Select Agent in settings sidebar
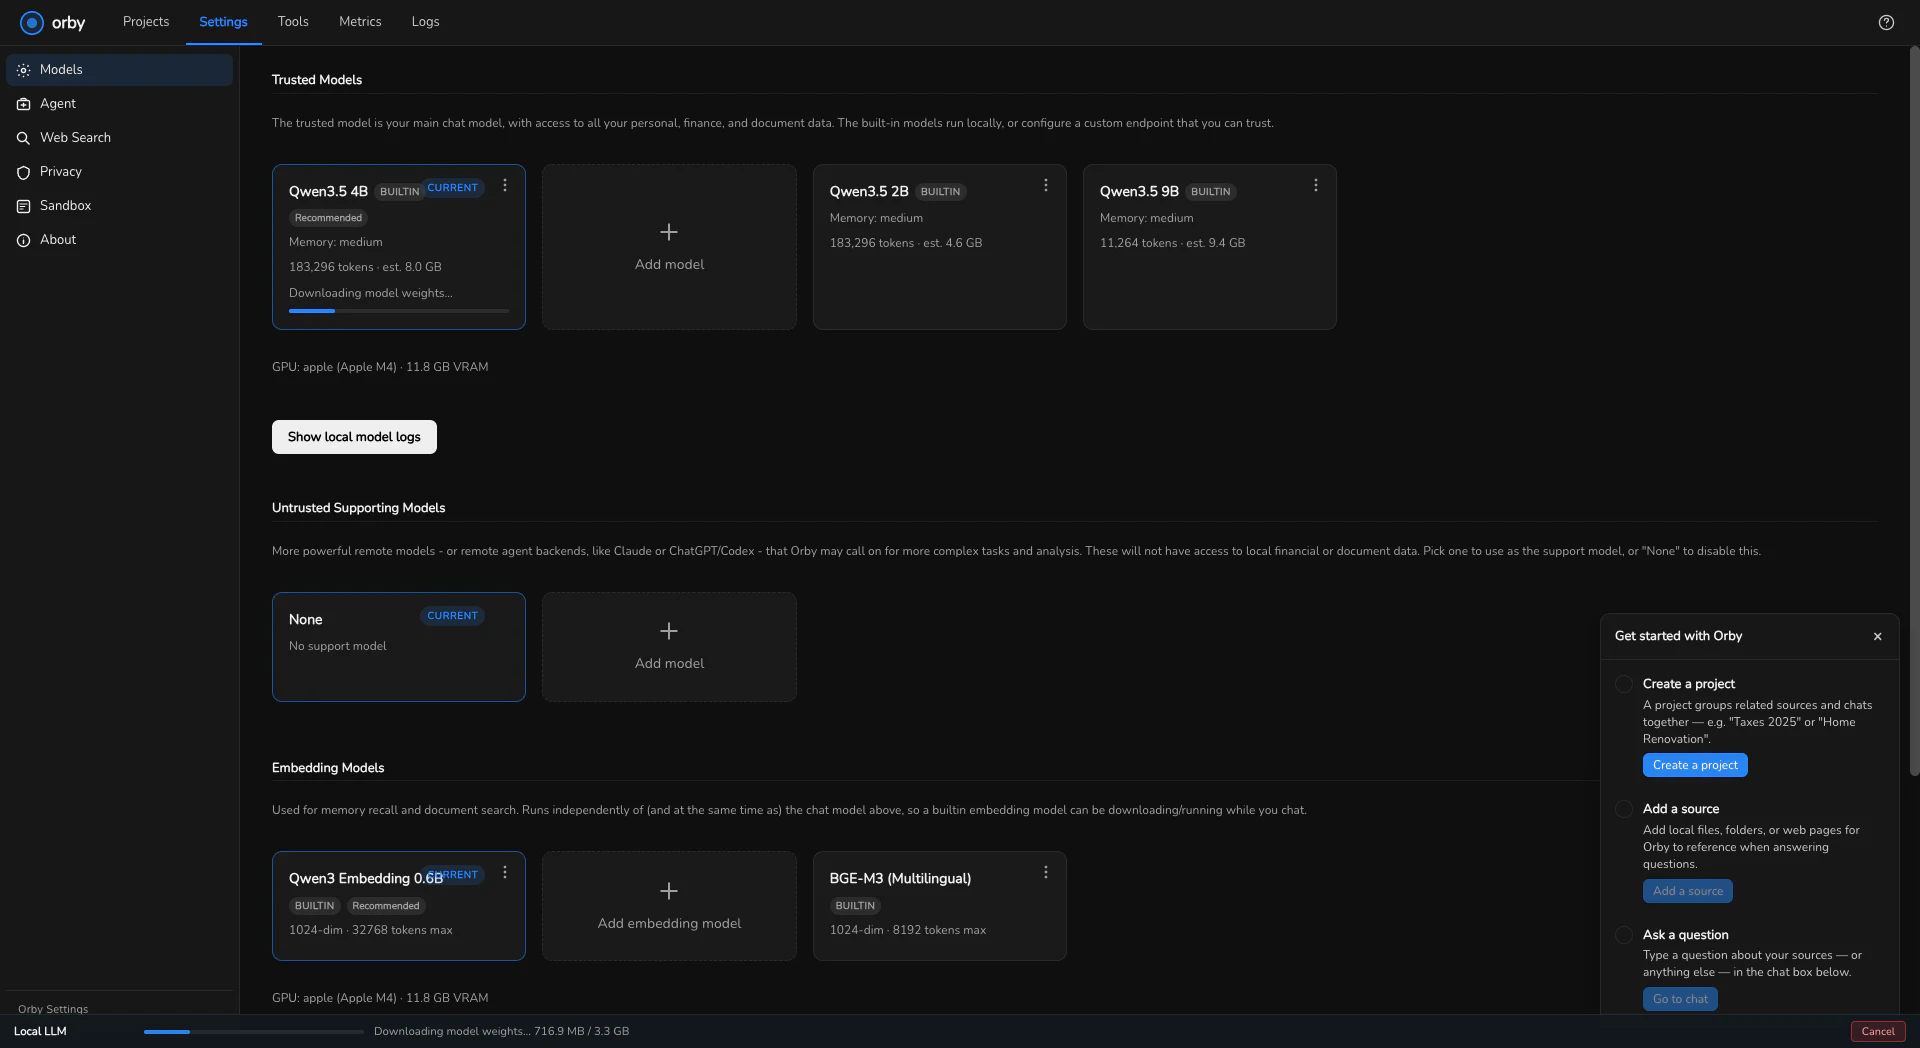Screen dimensions: 1920x1048 120,104
